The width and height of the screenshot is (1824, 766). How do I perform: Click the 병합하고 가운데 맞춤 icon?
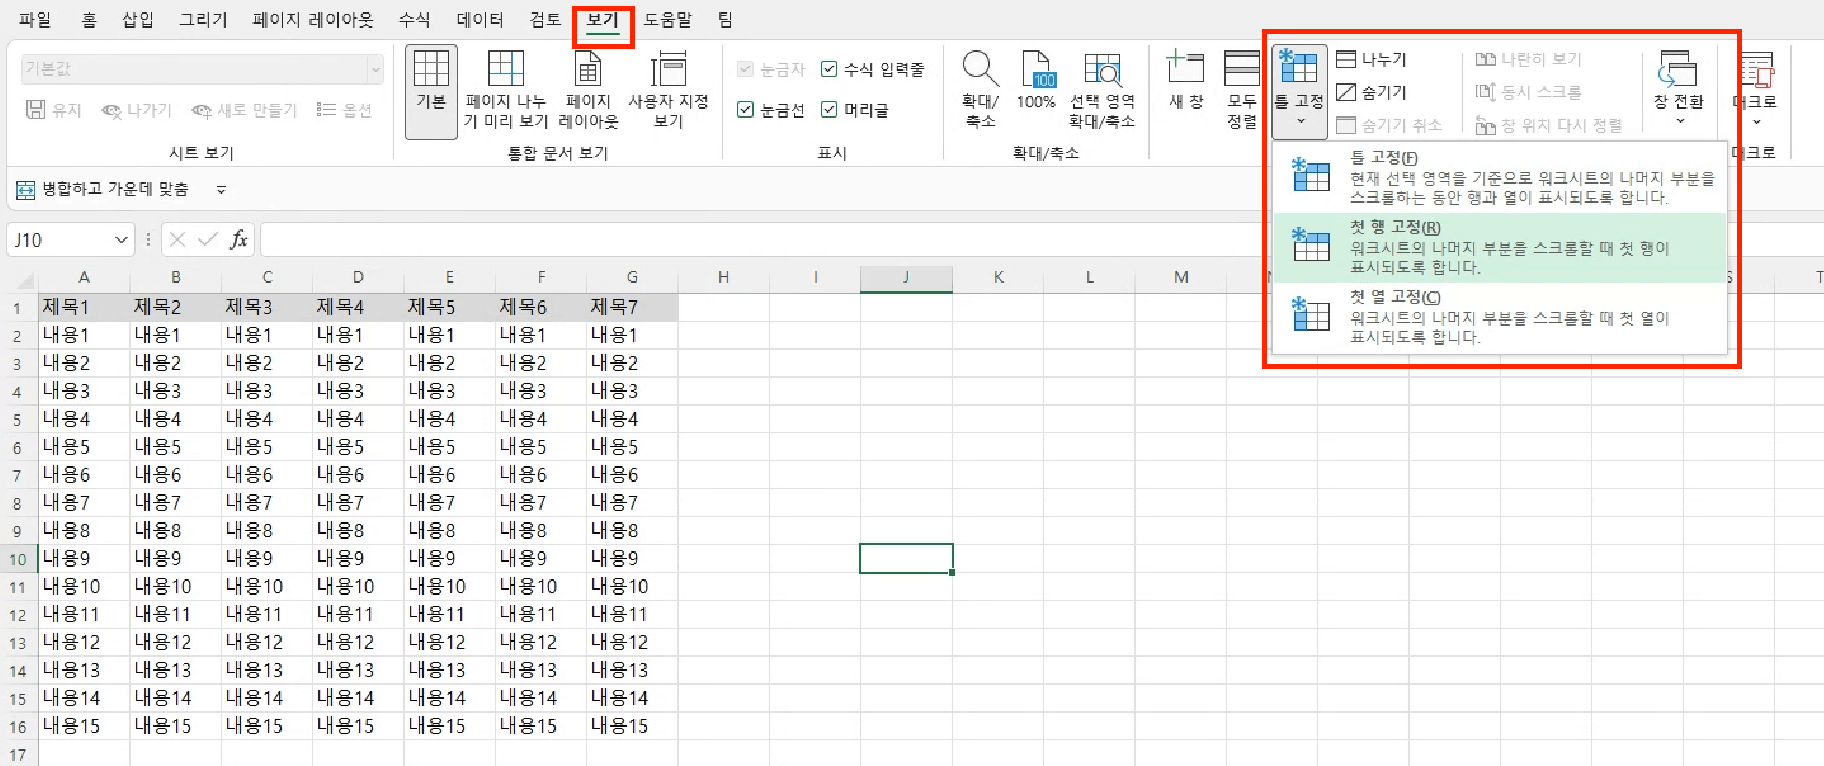[x=26, y=189]
